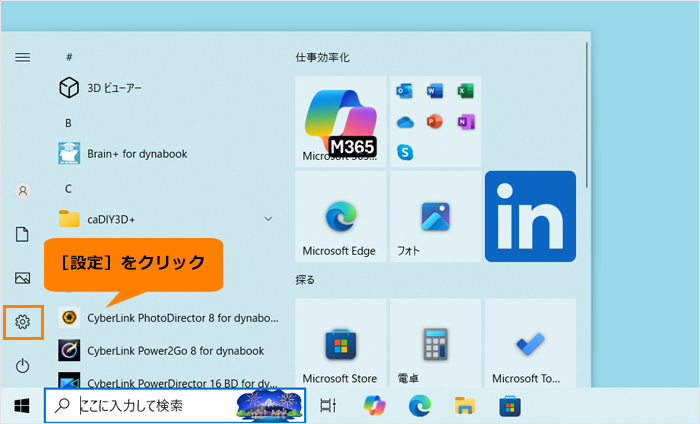Open OneDrive icon in Office tile
The image size is (700, 424).
click(x=404, y=122)
